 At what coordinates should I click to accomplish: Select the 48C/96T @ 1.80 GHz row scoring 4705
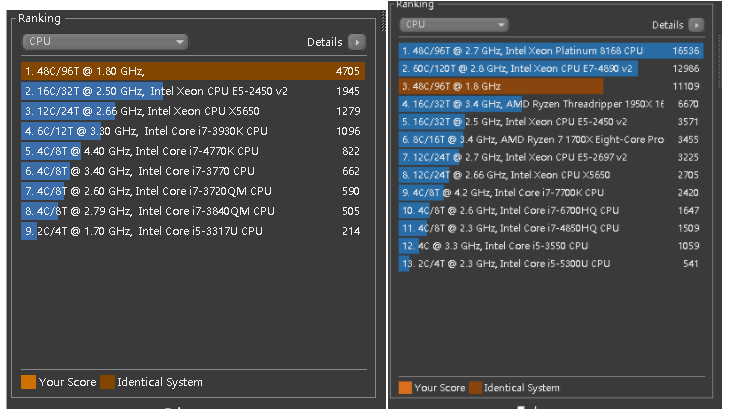193,71
